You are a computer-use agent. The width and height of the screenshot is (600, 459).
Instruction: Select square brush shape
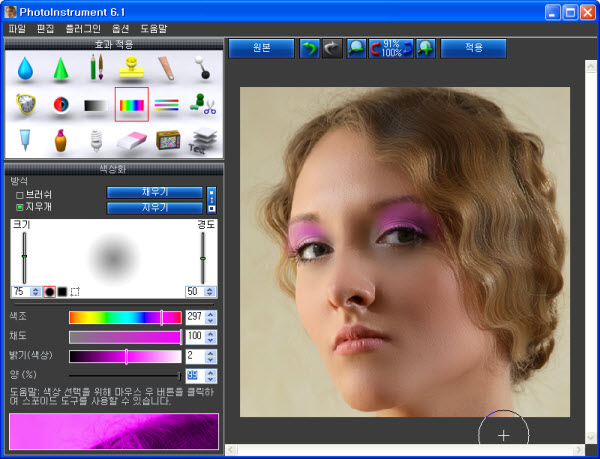(x=62, y=292)
